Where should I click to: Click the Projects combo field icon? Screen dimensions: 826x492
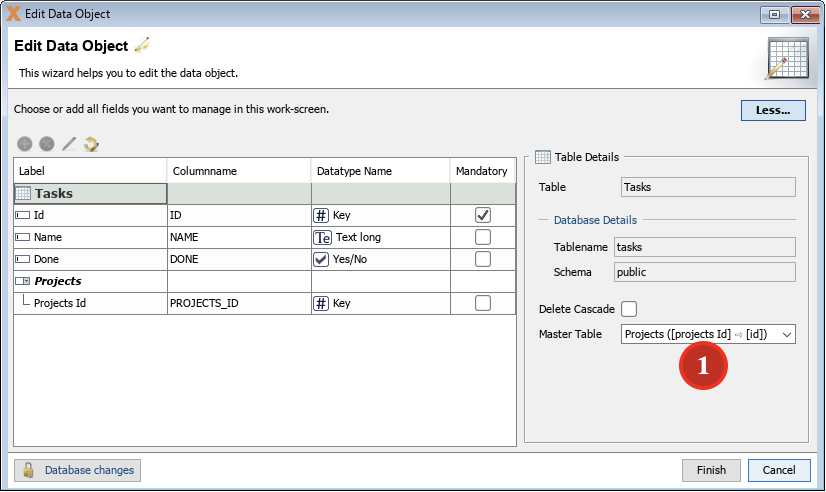coord(23,281)
